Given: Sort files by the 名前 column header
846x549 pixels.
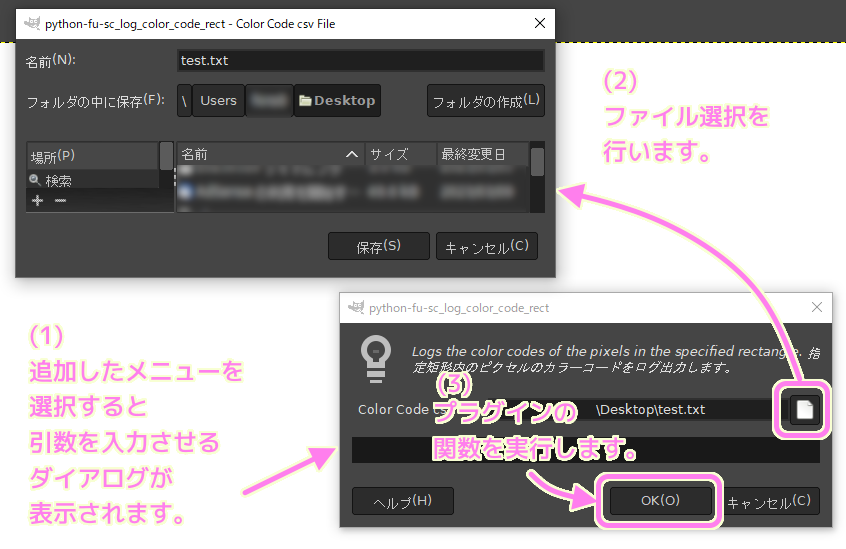Looking at the screenshot, I should coord(268,155).
